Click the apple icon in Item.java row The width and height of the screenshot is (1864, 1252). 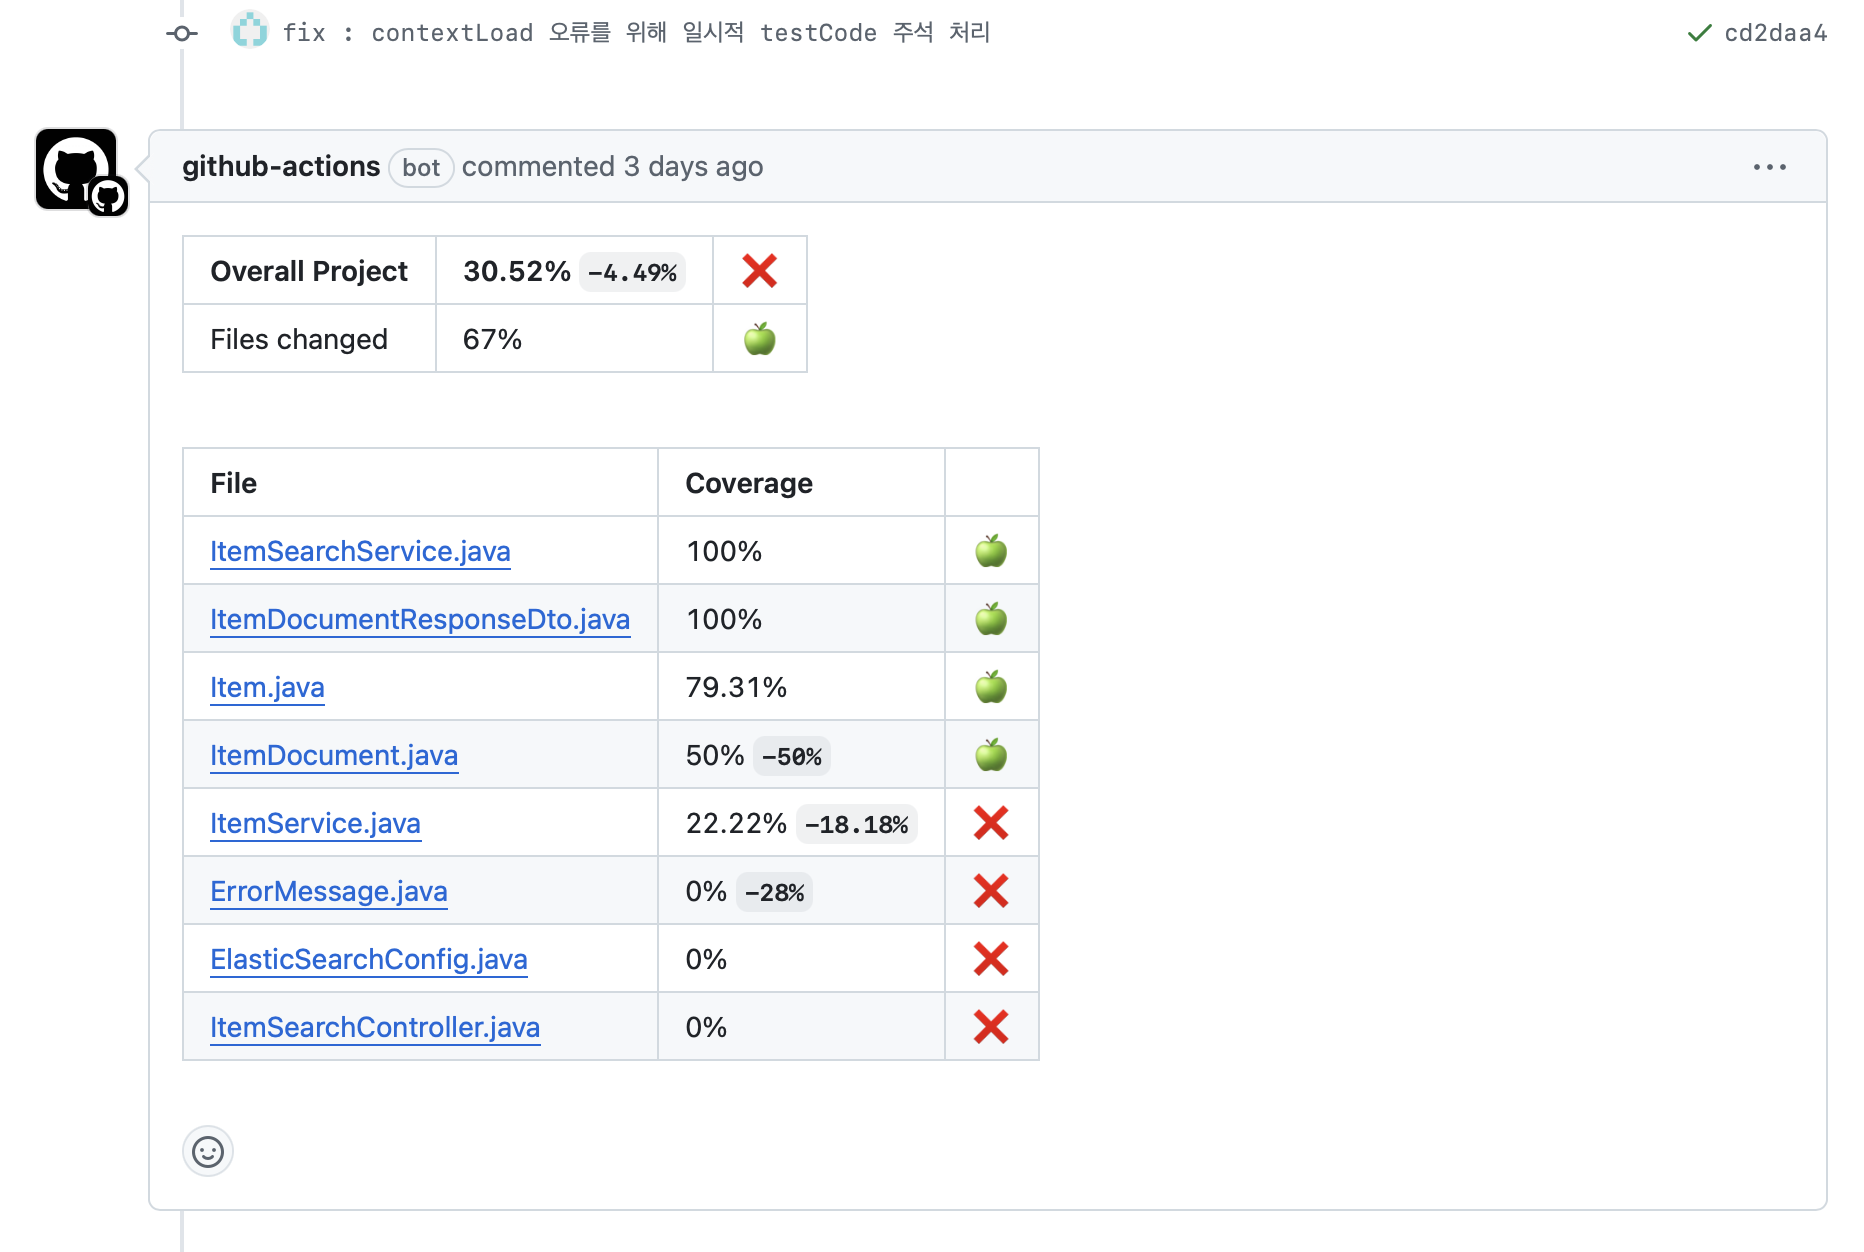(991, 687)
